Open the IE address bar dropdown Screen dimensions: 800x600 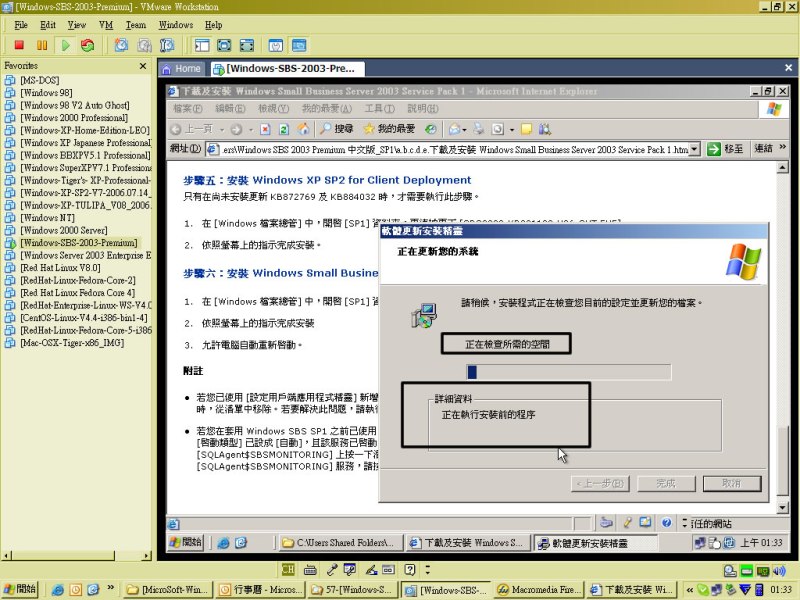(694, 149)
